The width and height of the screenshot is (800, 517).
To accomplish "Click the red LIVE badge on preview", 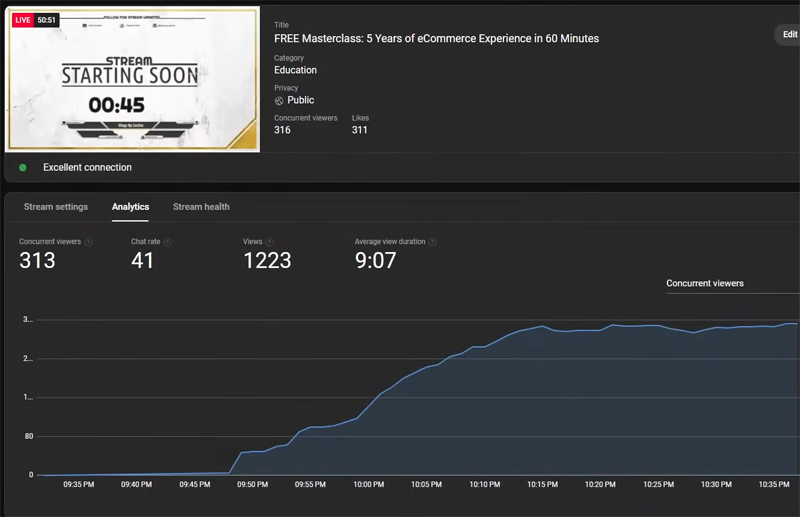I will click(23, 20).
